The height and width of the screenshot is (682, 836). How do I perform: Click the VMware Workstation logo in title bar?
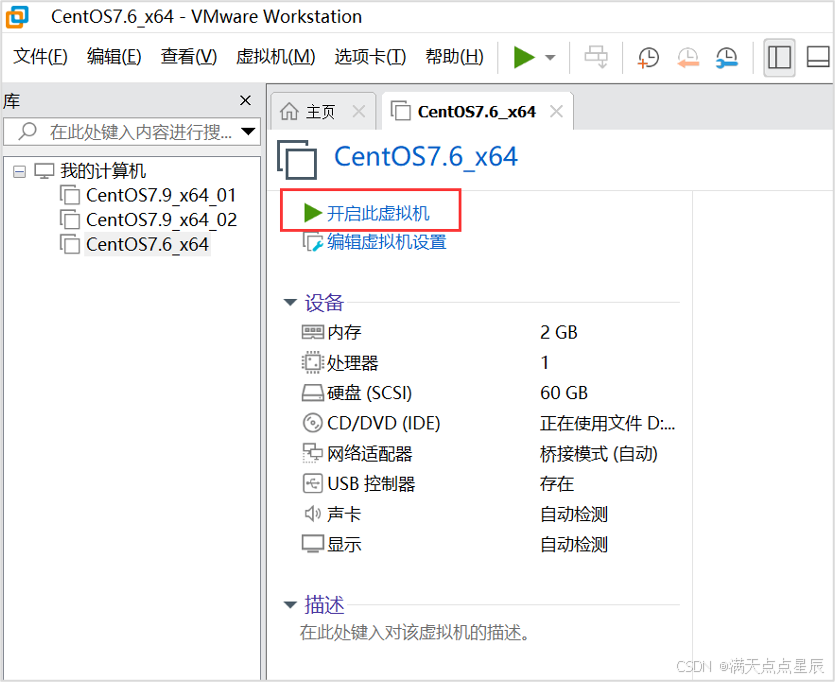[x=17, y=17]
